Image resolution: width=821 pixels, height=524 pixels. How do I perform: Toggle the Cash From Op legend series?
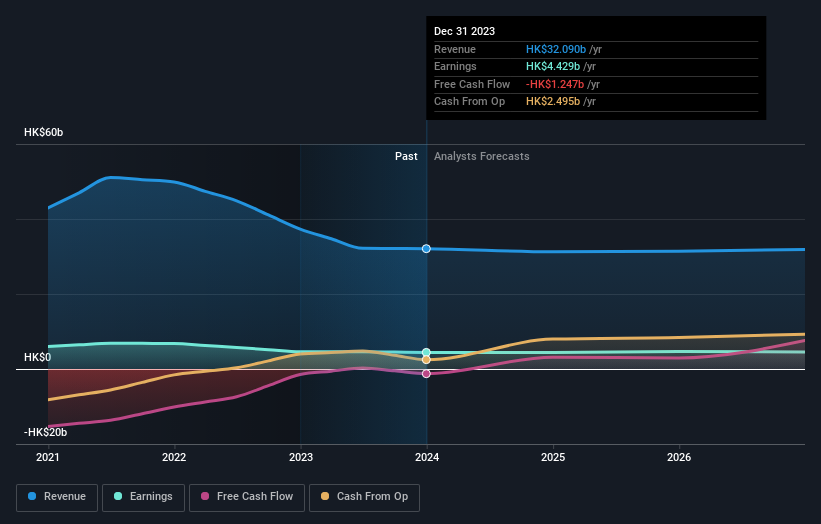[364, 497]
